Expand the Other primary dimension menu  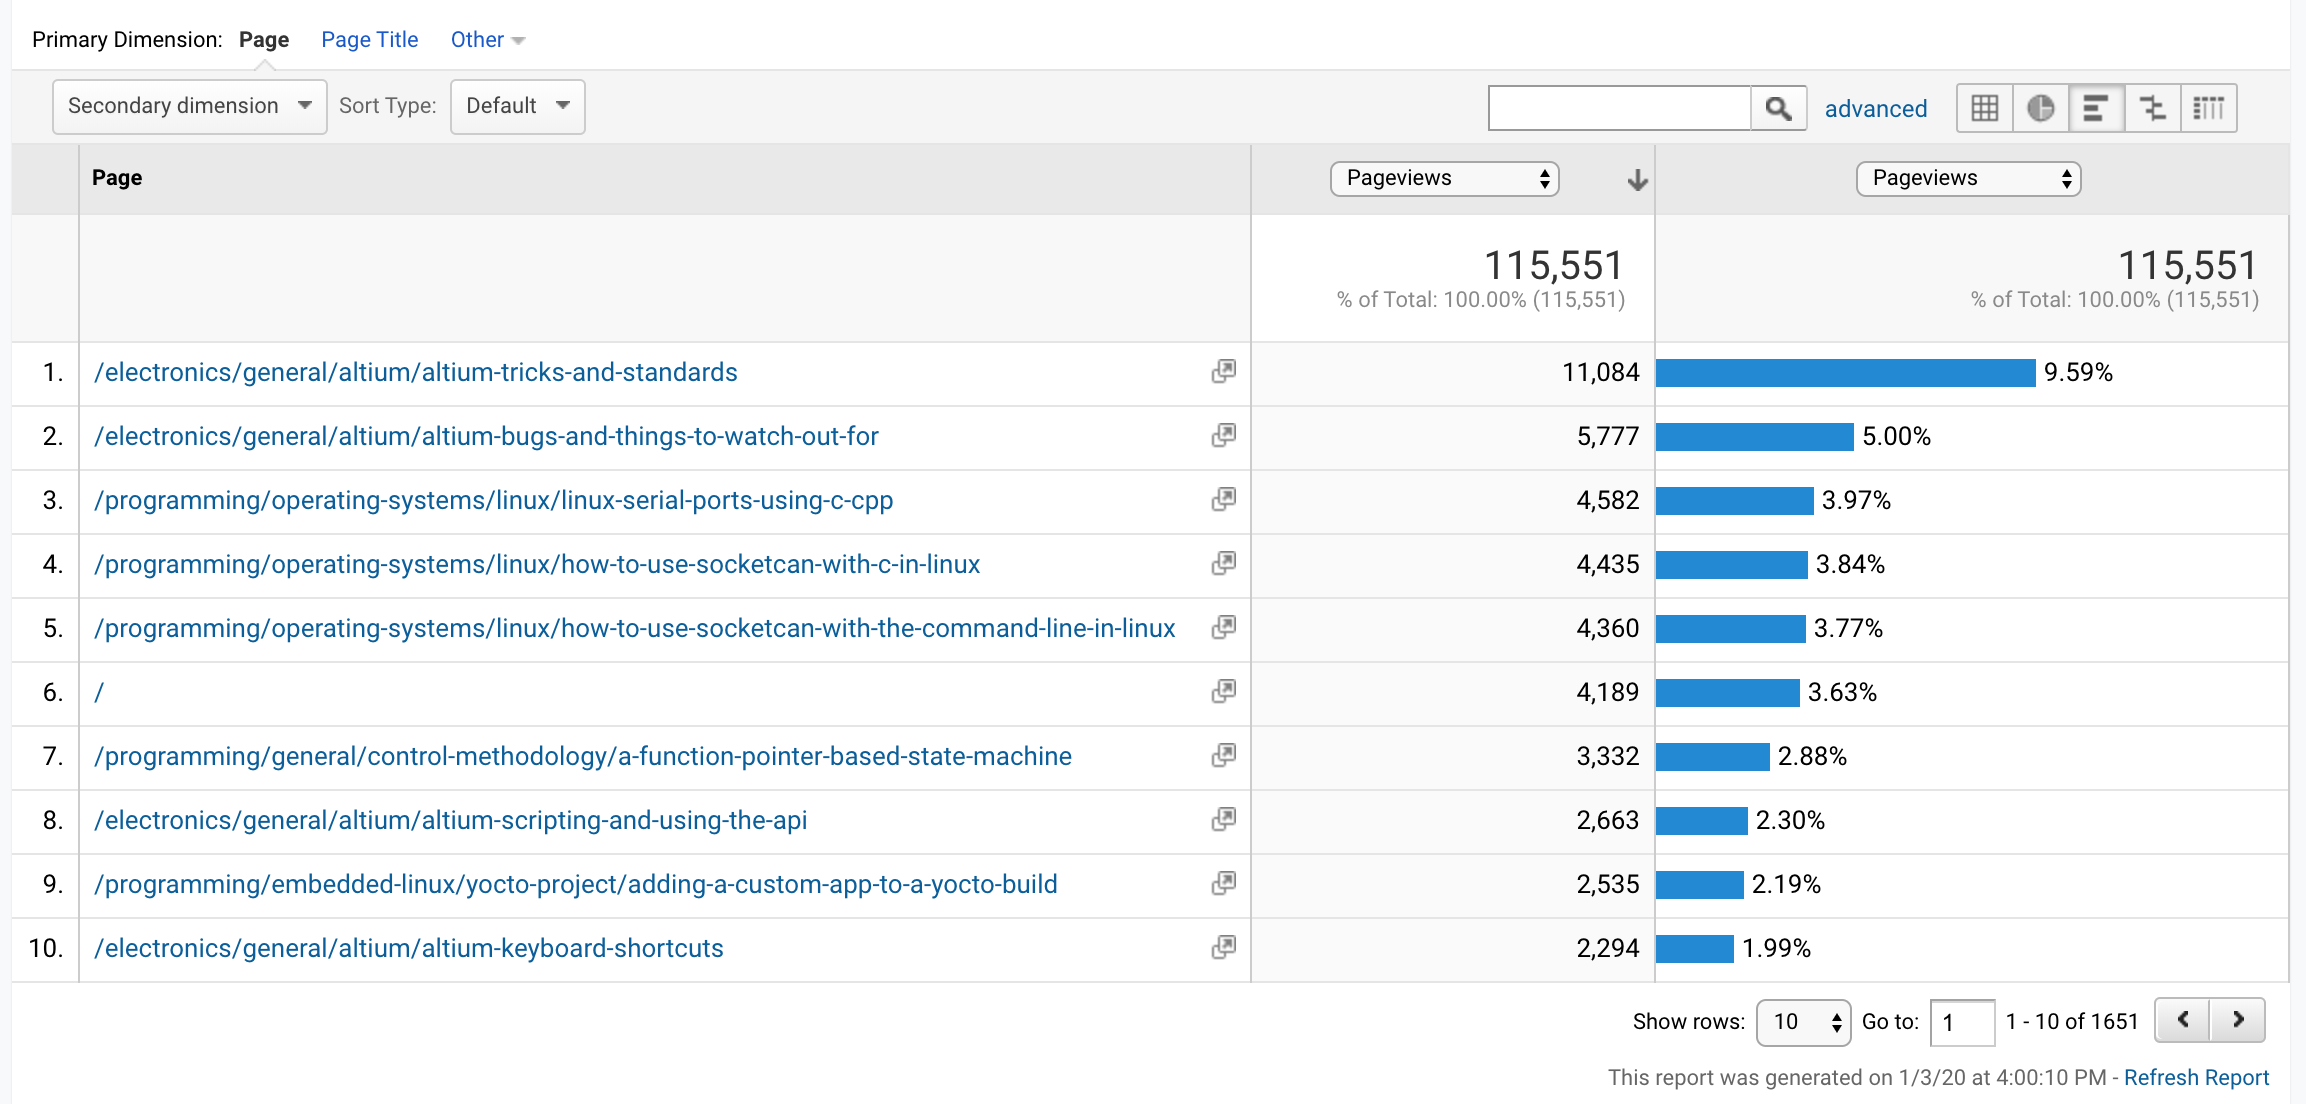click(487, 40)
